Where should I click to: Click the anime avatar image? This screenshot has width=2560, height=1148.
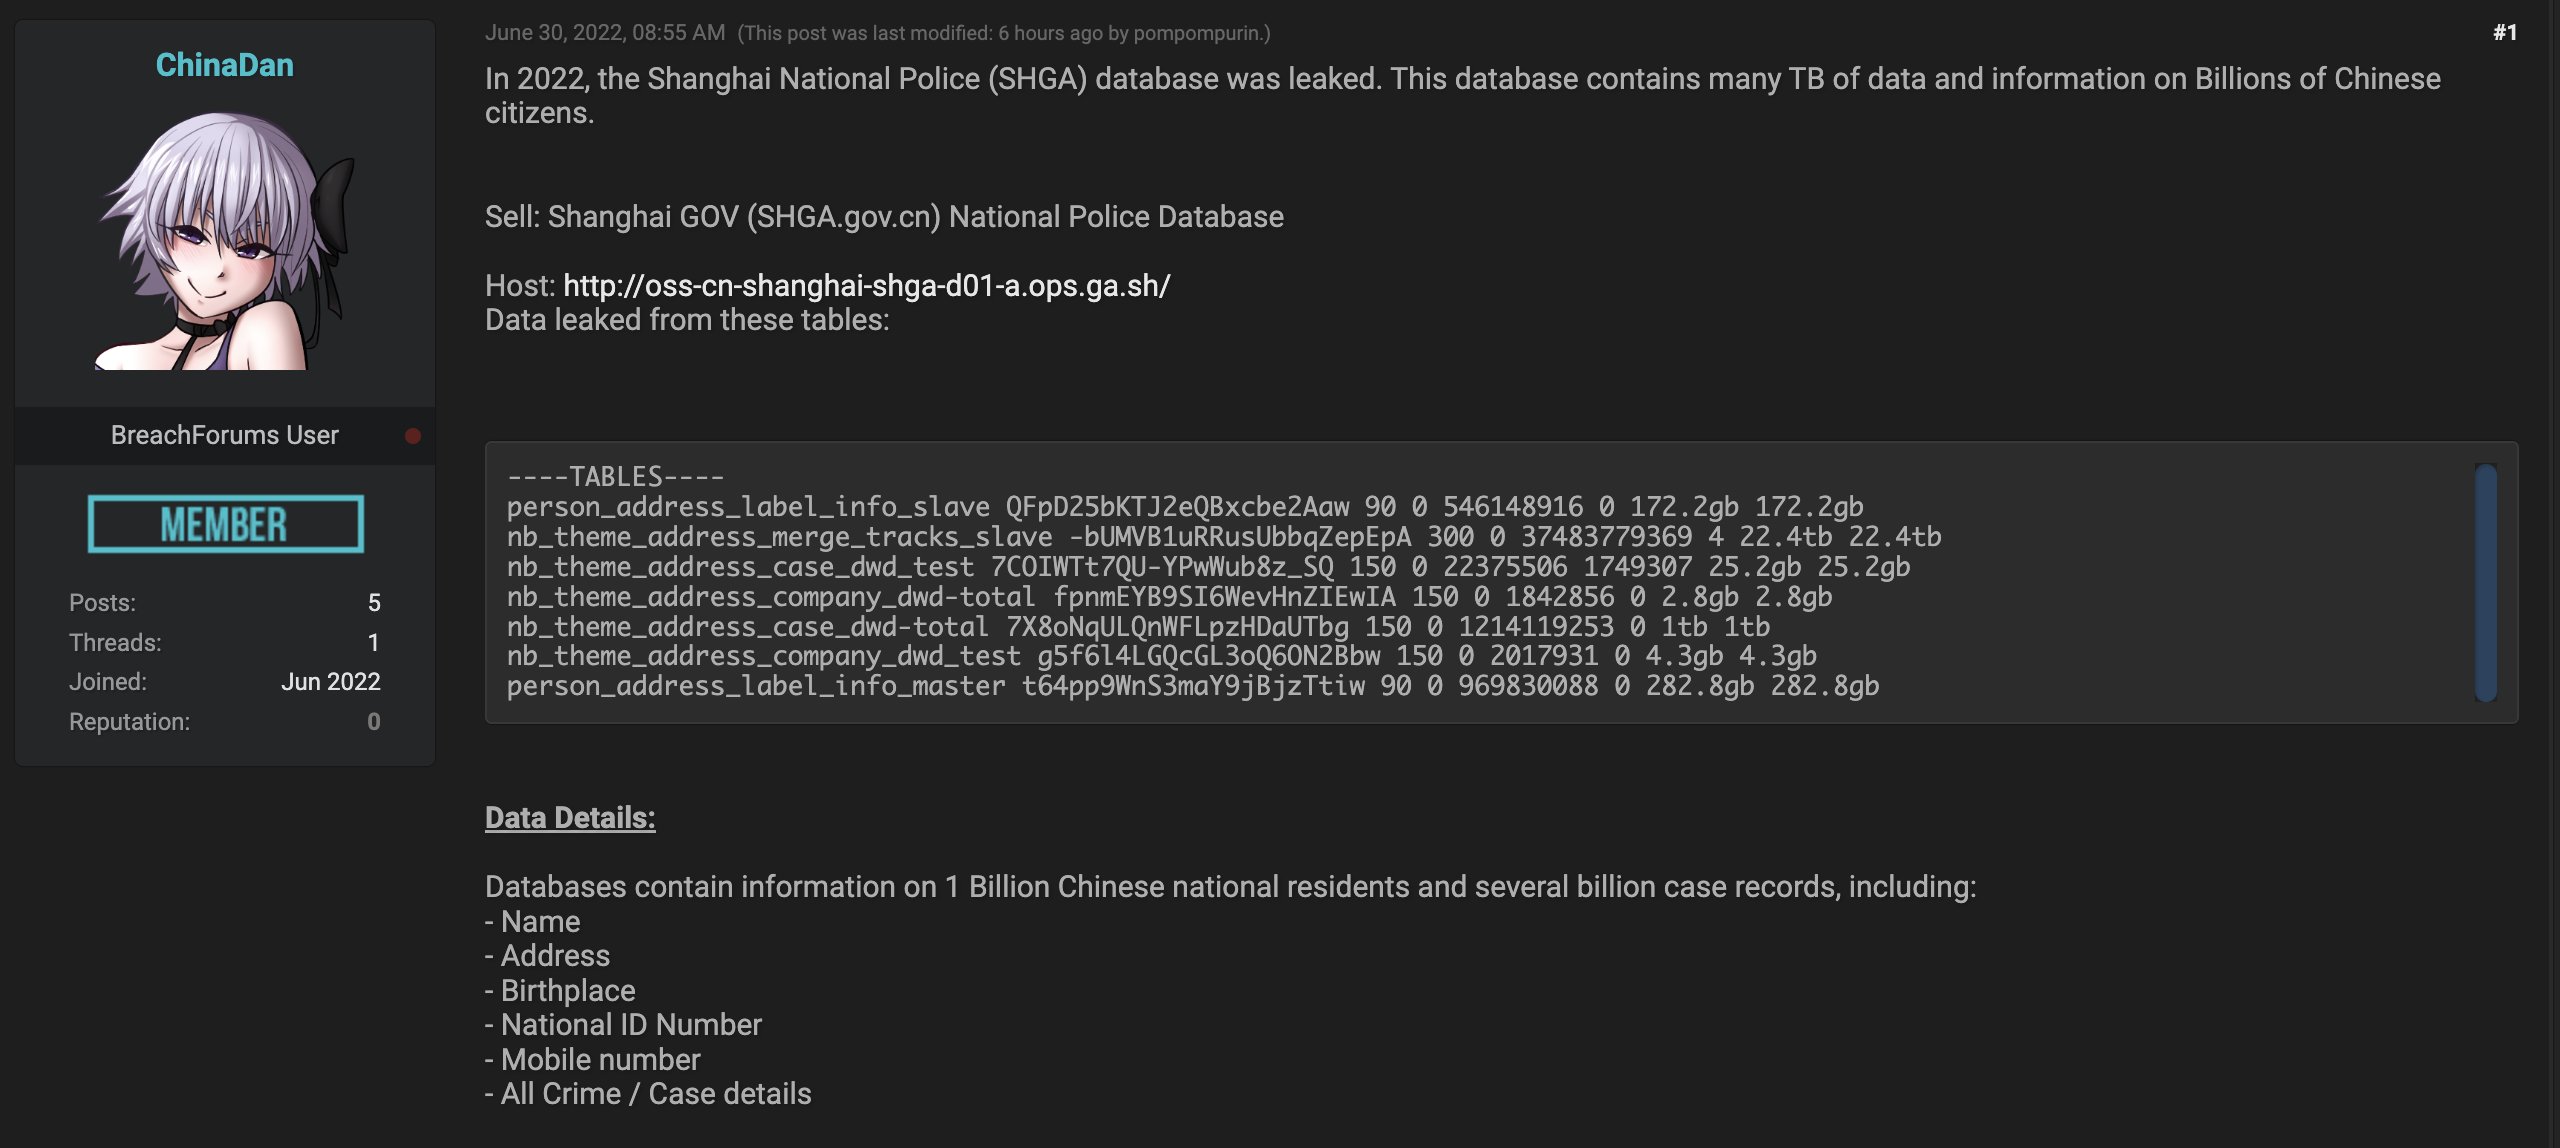(x=225, y=240)
